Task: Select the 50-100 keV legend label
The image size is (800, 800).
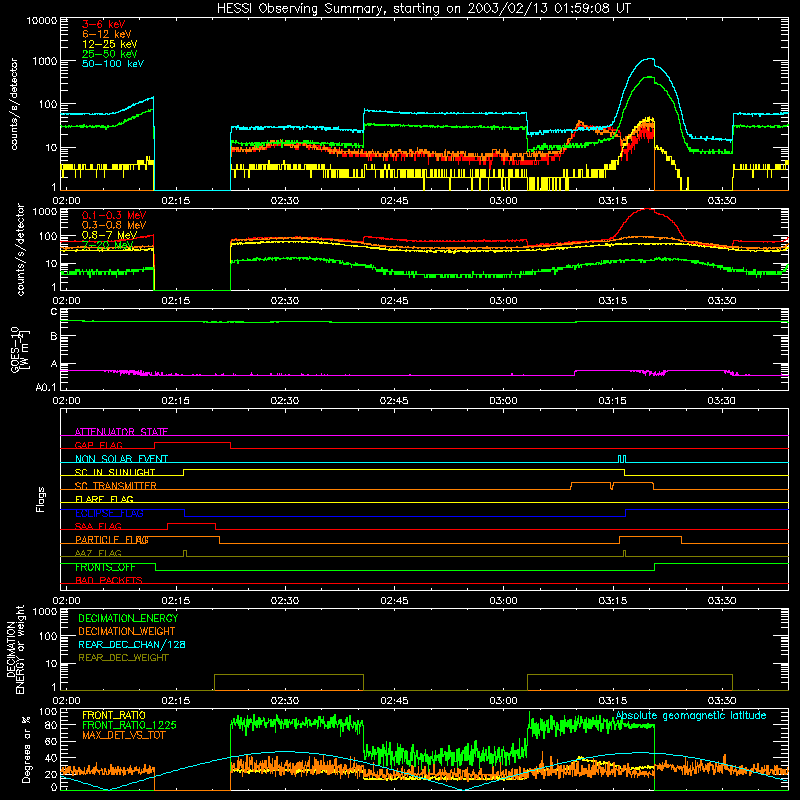Action: pos(113,64)
